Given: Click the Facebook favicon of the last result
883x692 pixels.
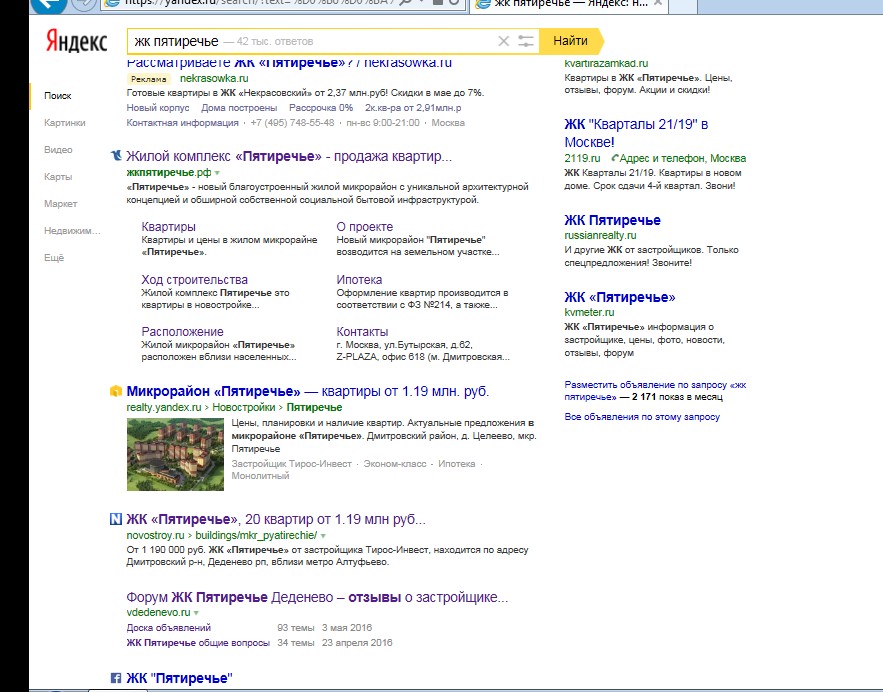Looking at the screenshot, I should [x=115, y=678].
